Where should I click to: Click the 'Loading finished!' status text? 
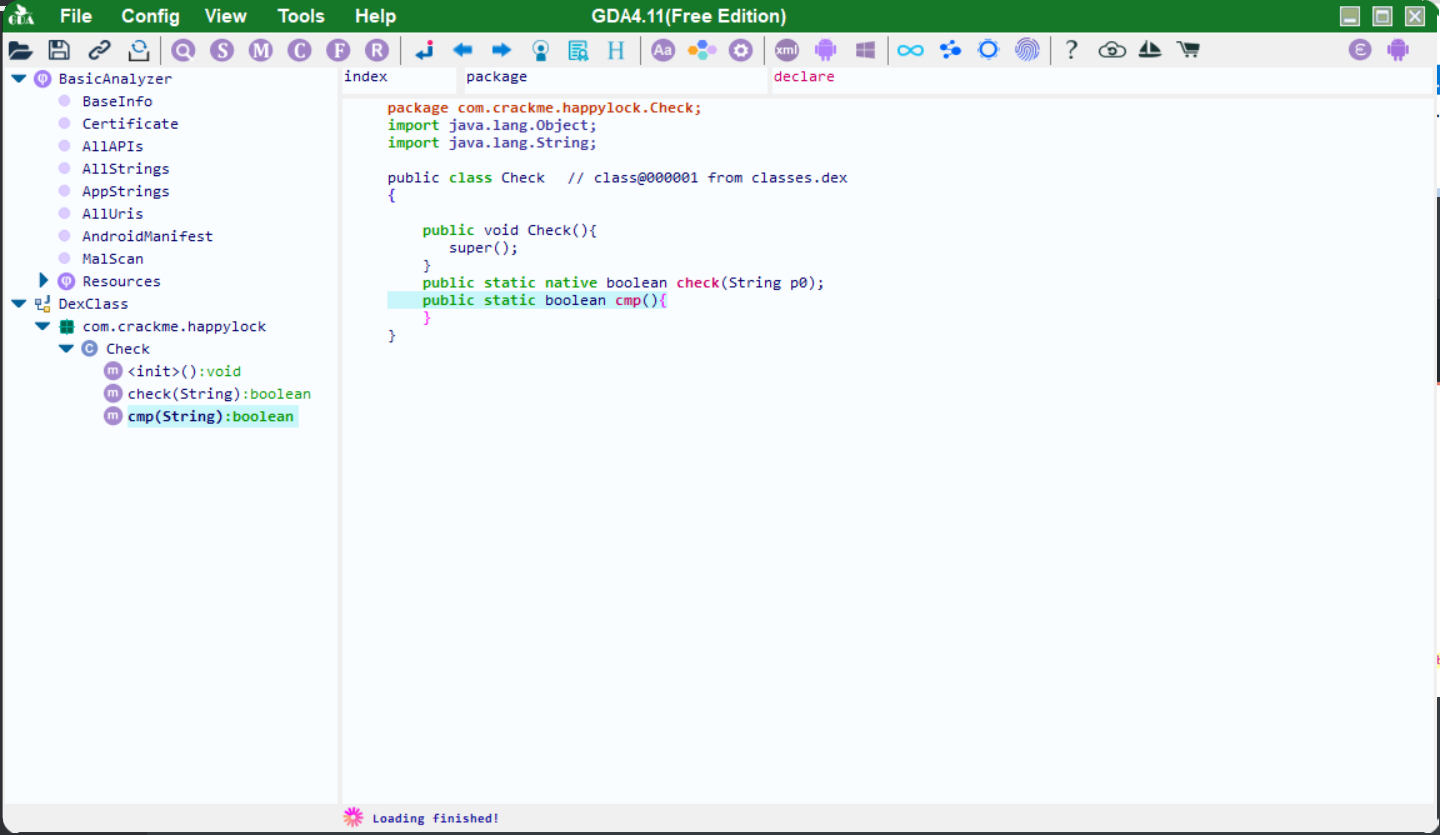point(436,819)
